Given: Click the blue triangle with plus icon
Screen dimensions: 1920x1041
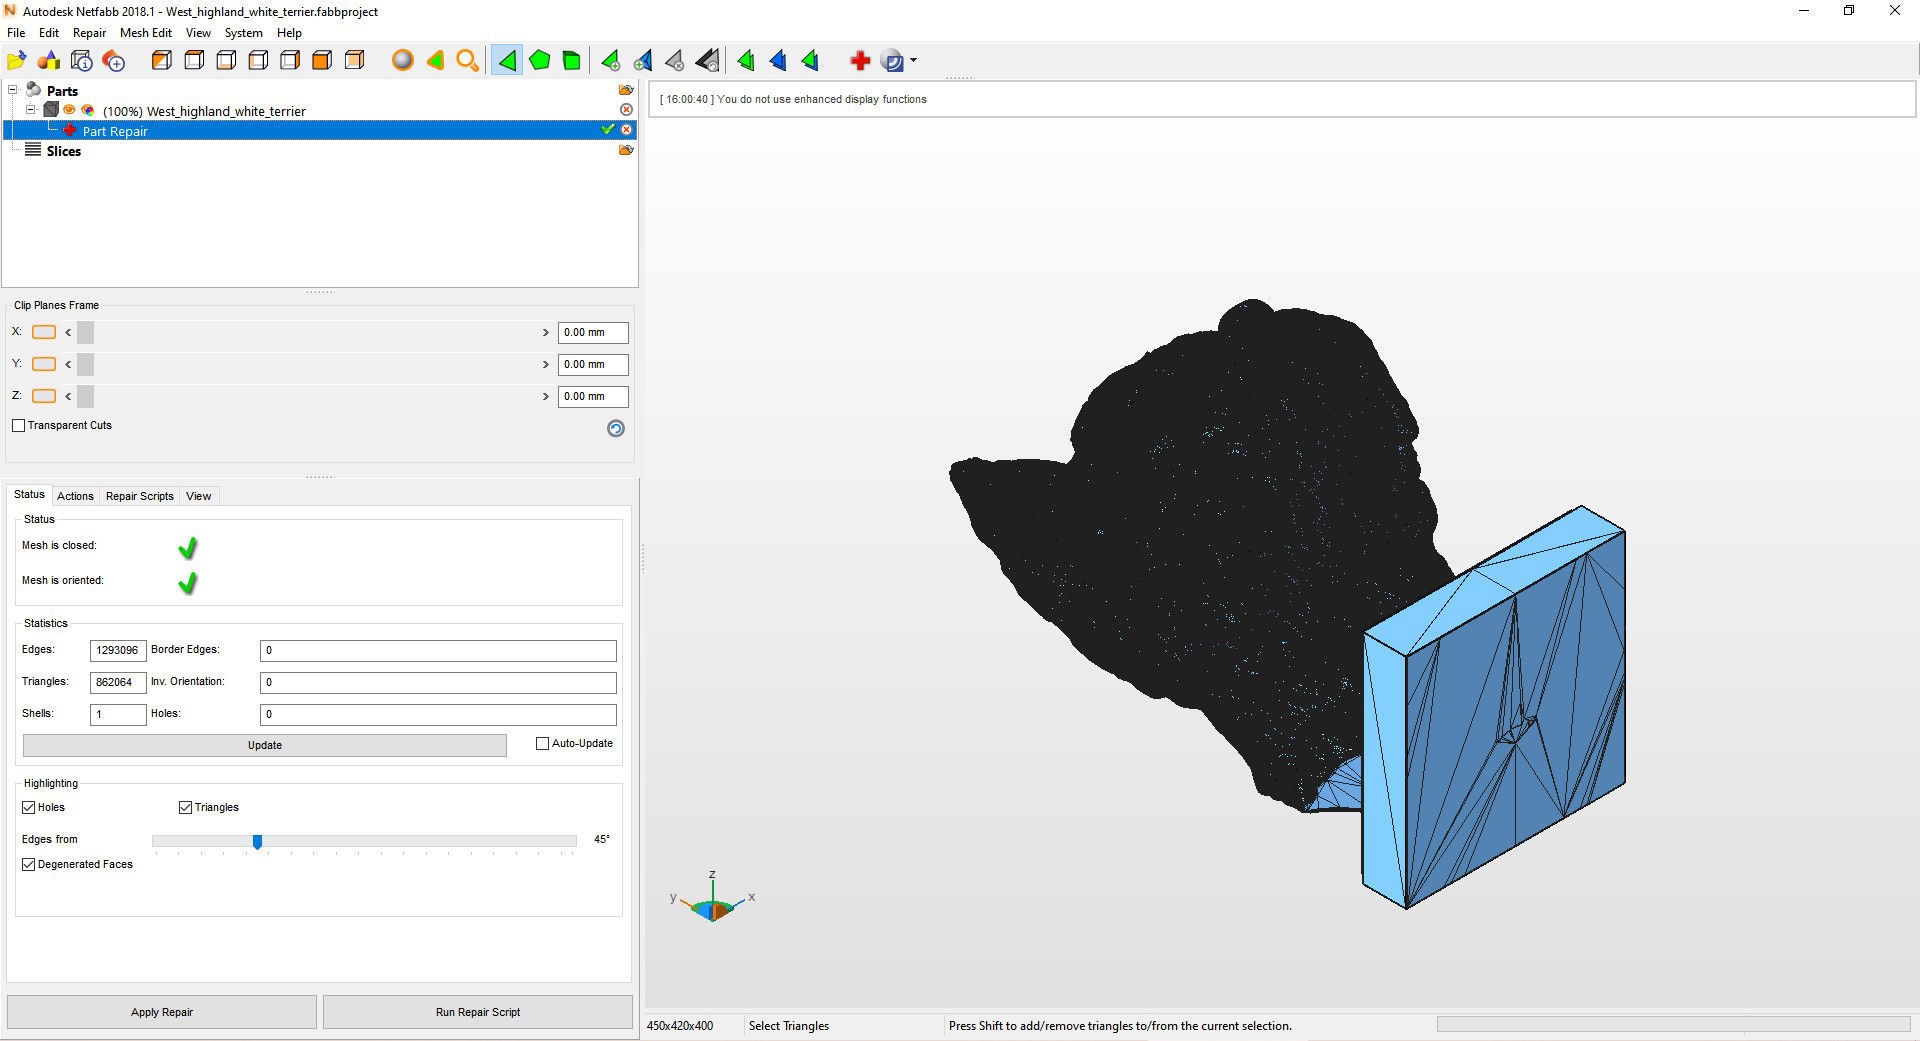Looking at the screenshot, I should coord(643,61).
